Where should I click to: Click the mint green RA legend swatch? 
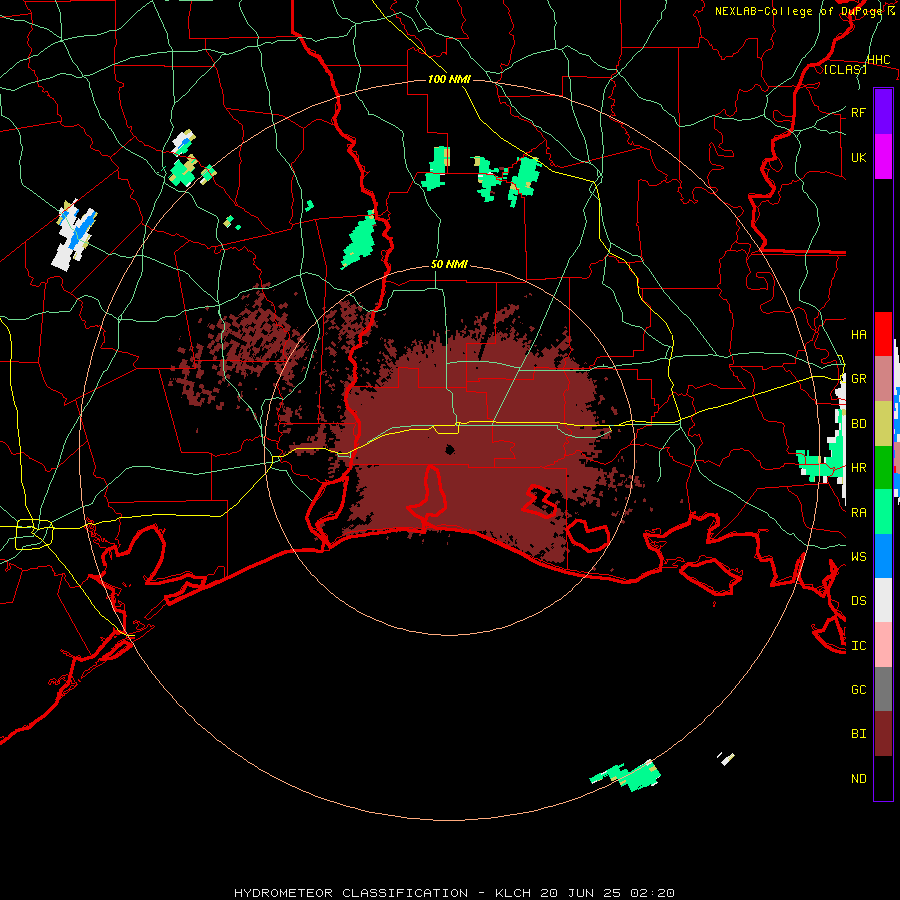[883, 512]
